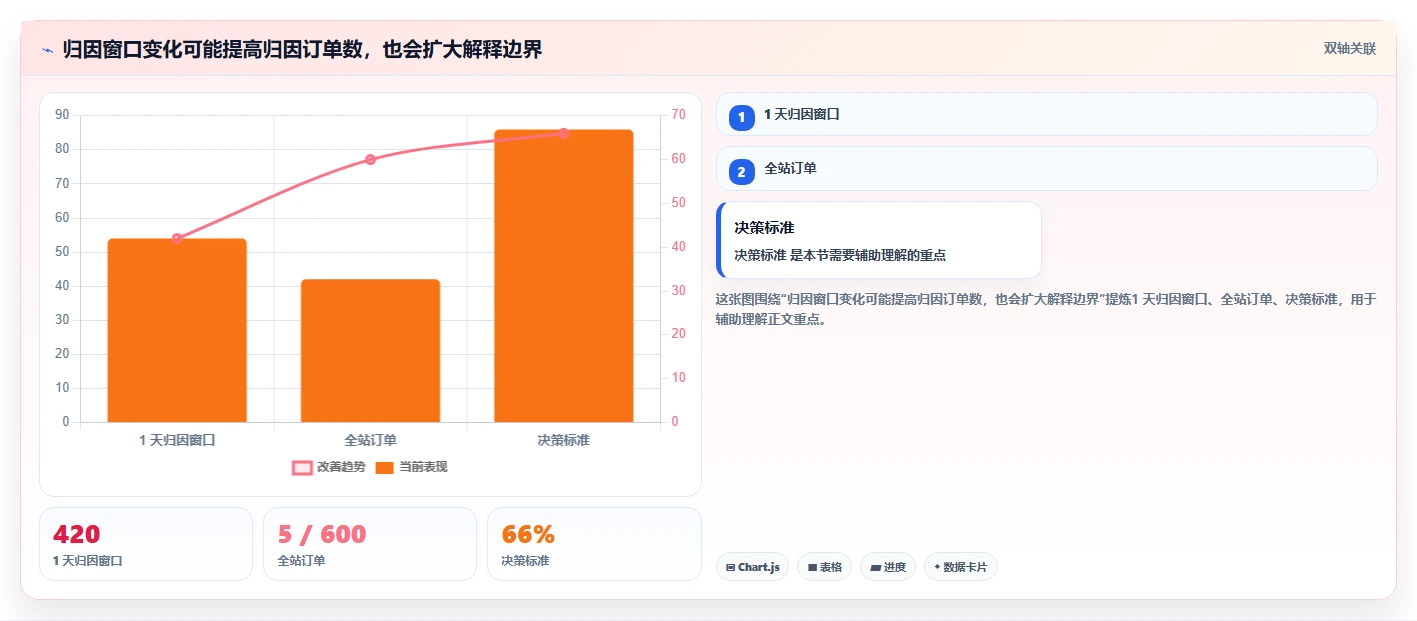Click the Chart.js tag
The image size is (1417, 621).
pos(752,567)
